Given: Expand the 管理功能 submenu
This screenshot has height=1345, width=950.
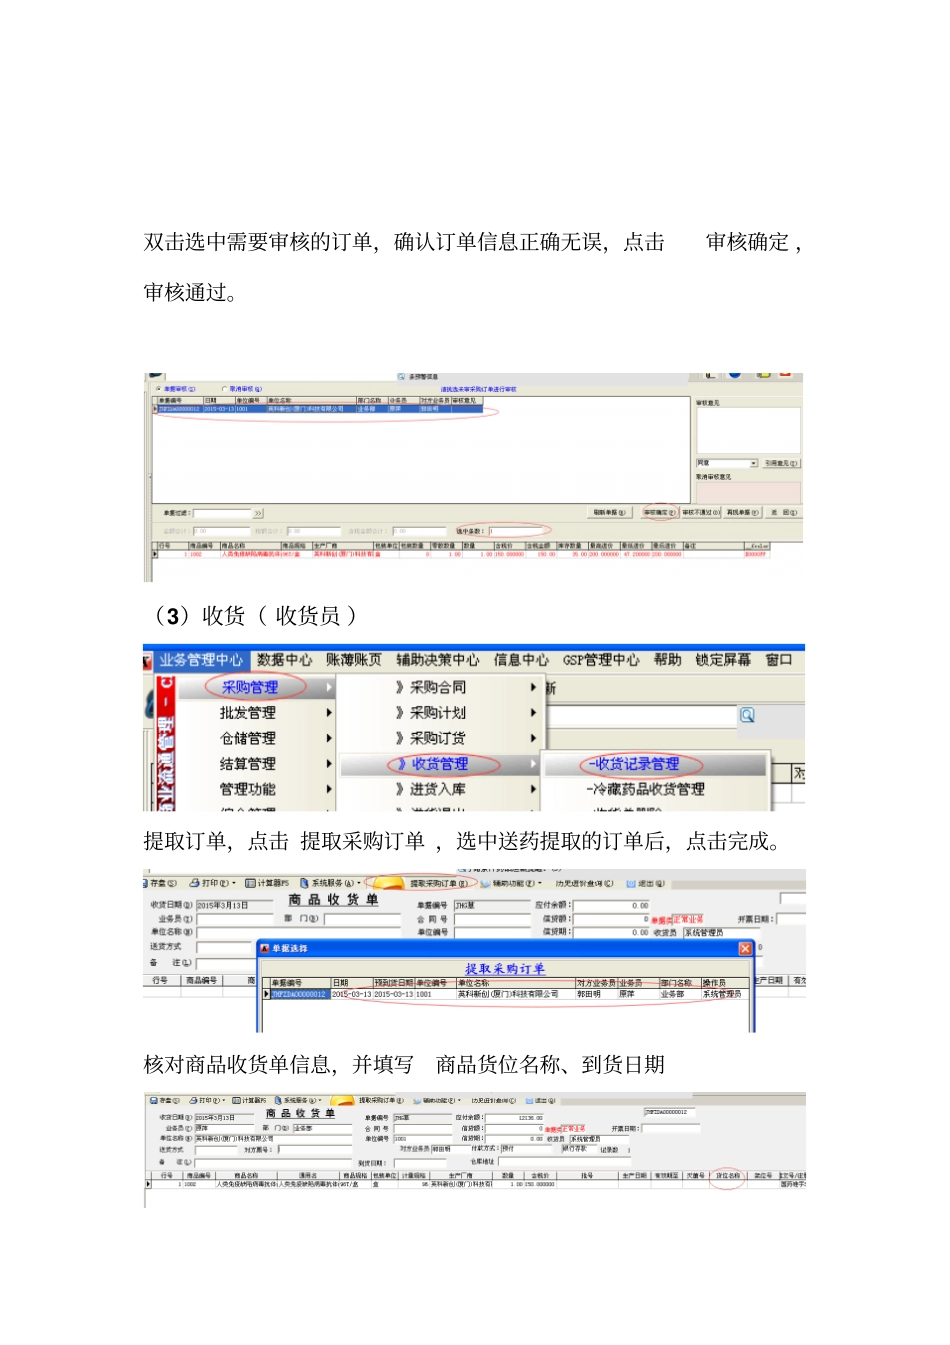Looking at the screenshot, I should click(x=256, y=789).
